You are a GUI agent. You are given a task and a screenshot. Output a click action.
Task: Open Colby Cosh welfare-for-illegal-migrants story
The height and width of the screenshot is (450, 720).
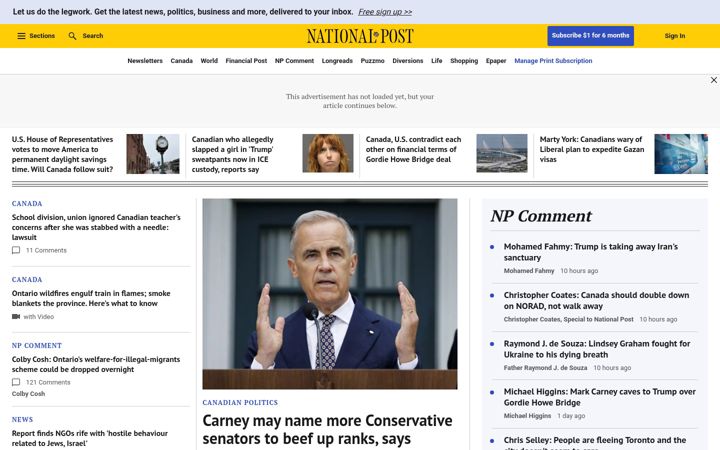[x=96, y=365]
